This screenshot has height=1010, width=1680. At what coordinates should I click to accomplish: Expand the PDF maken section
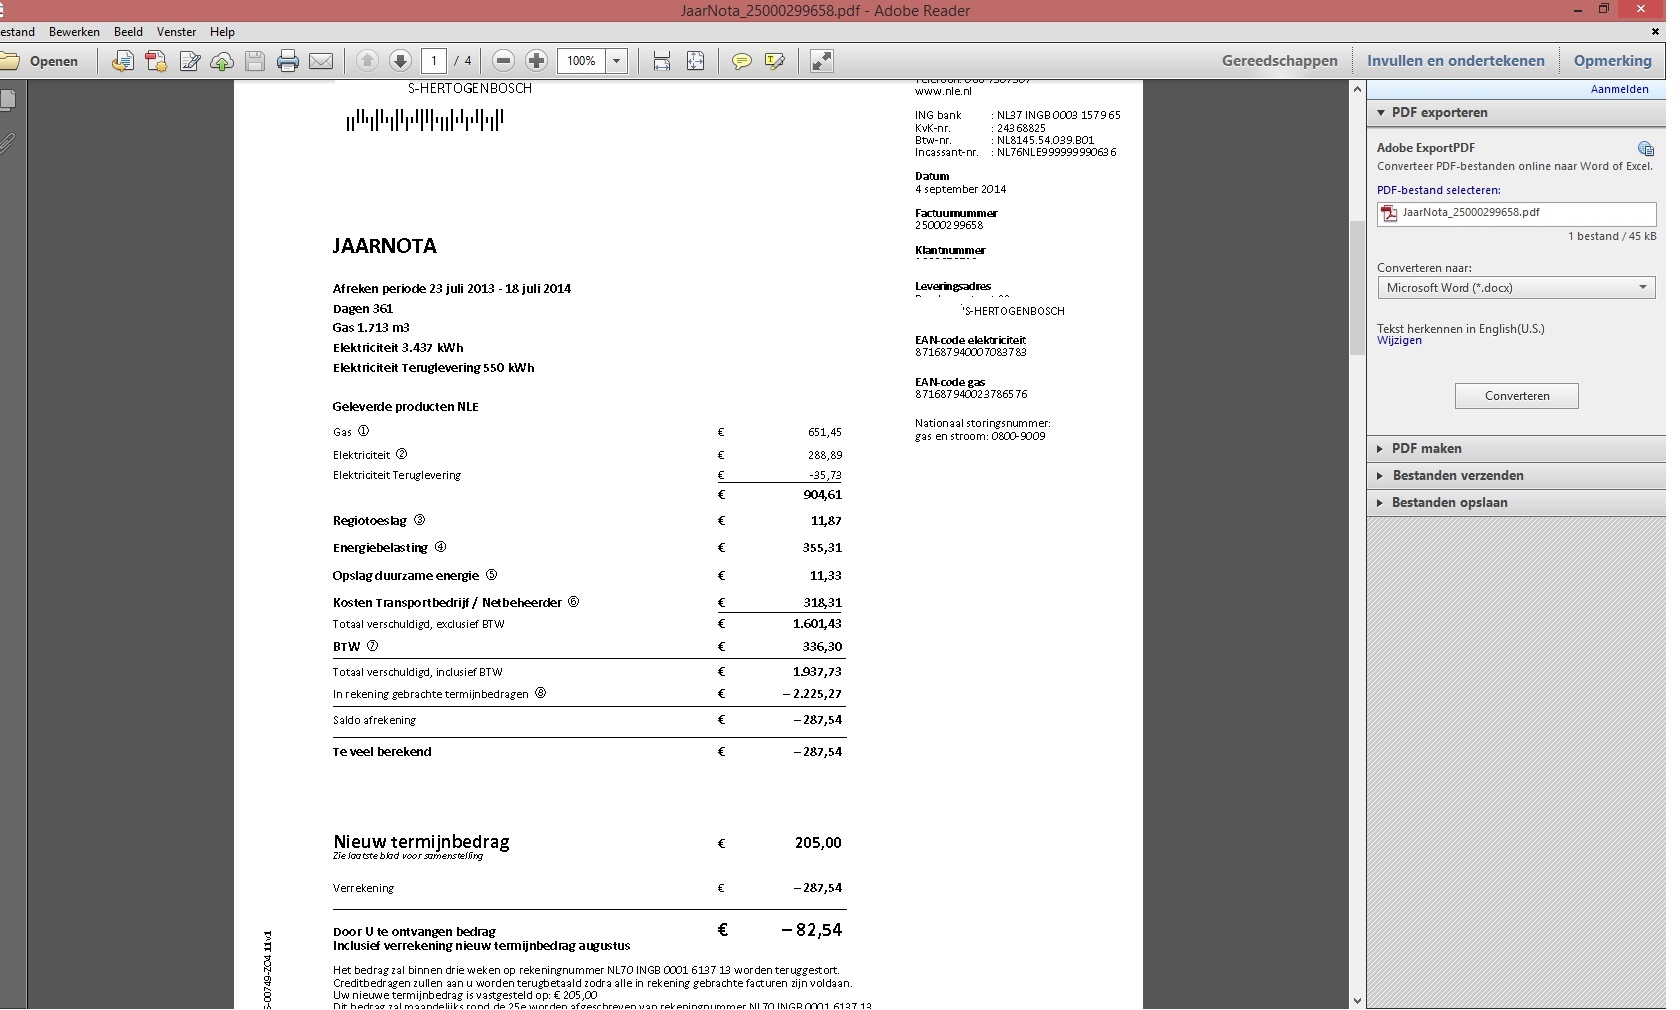click(1426, 449)
